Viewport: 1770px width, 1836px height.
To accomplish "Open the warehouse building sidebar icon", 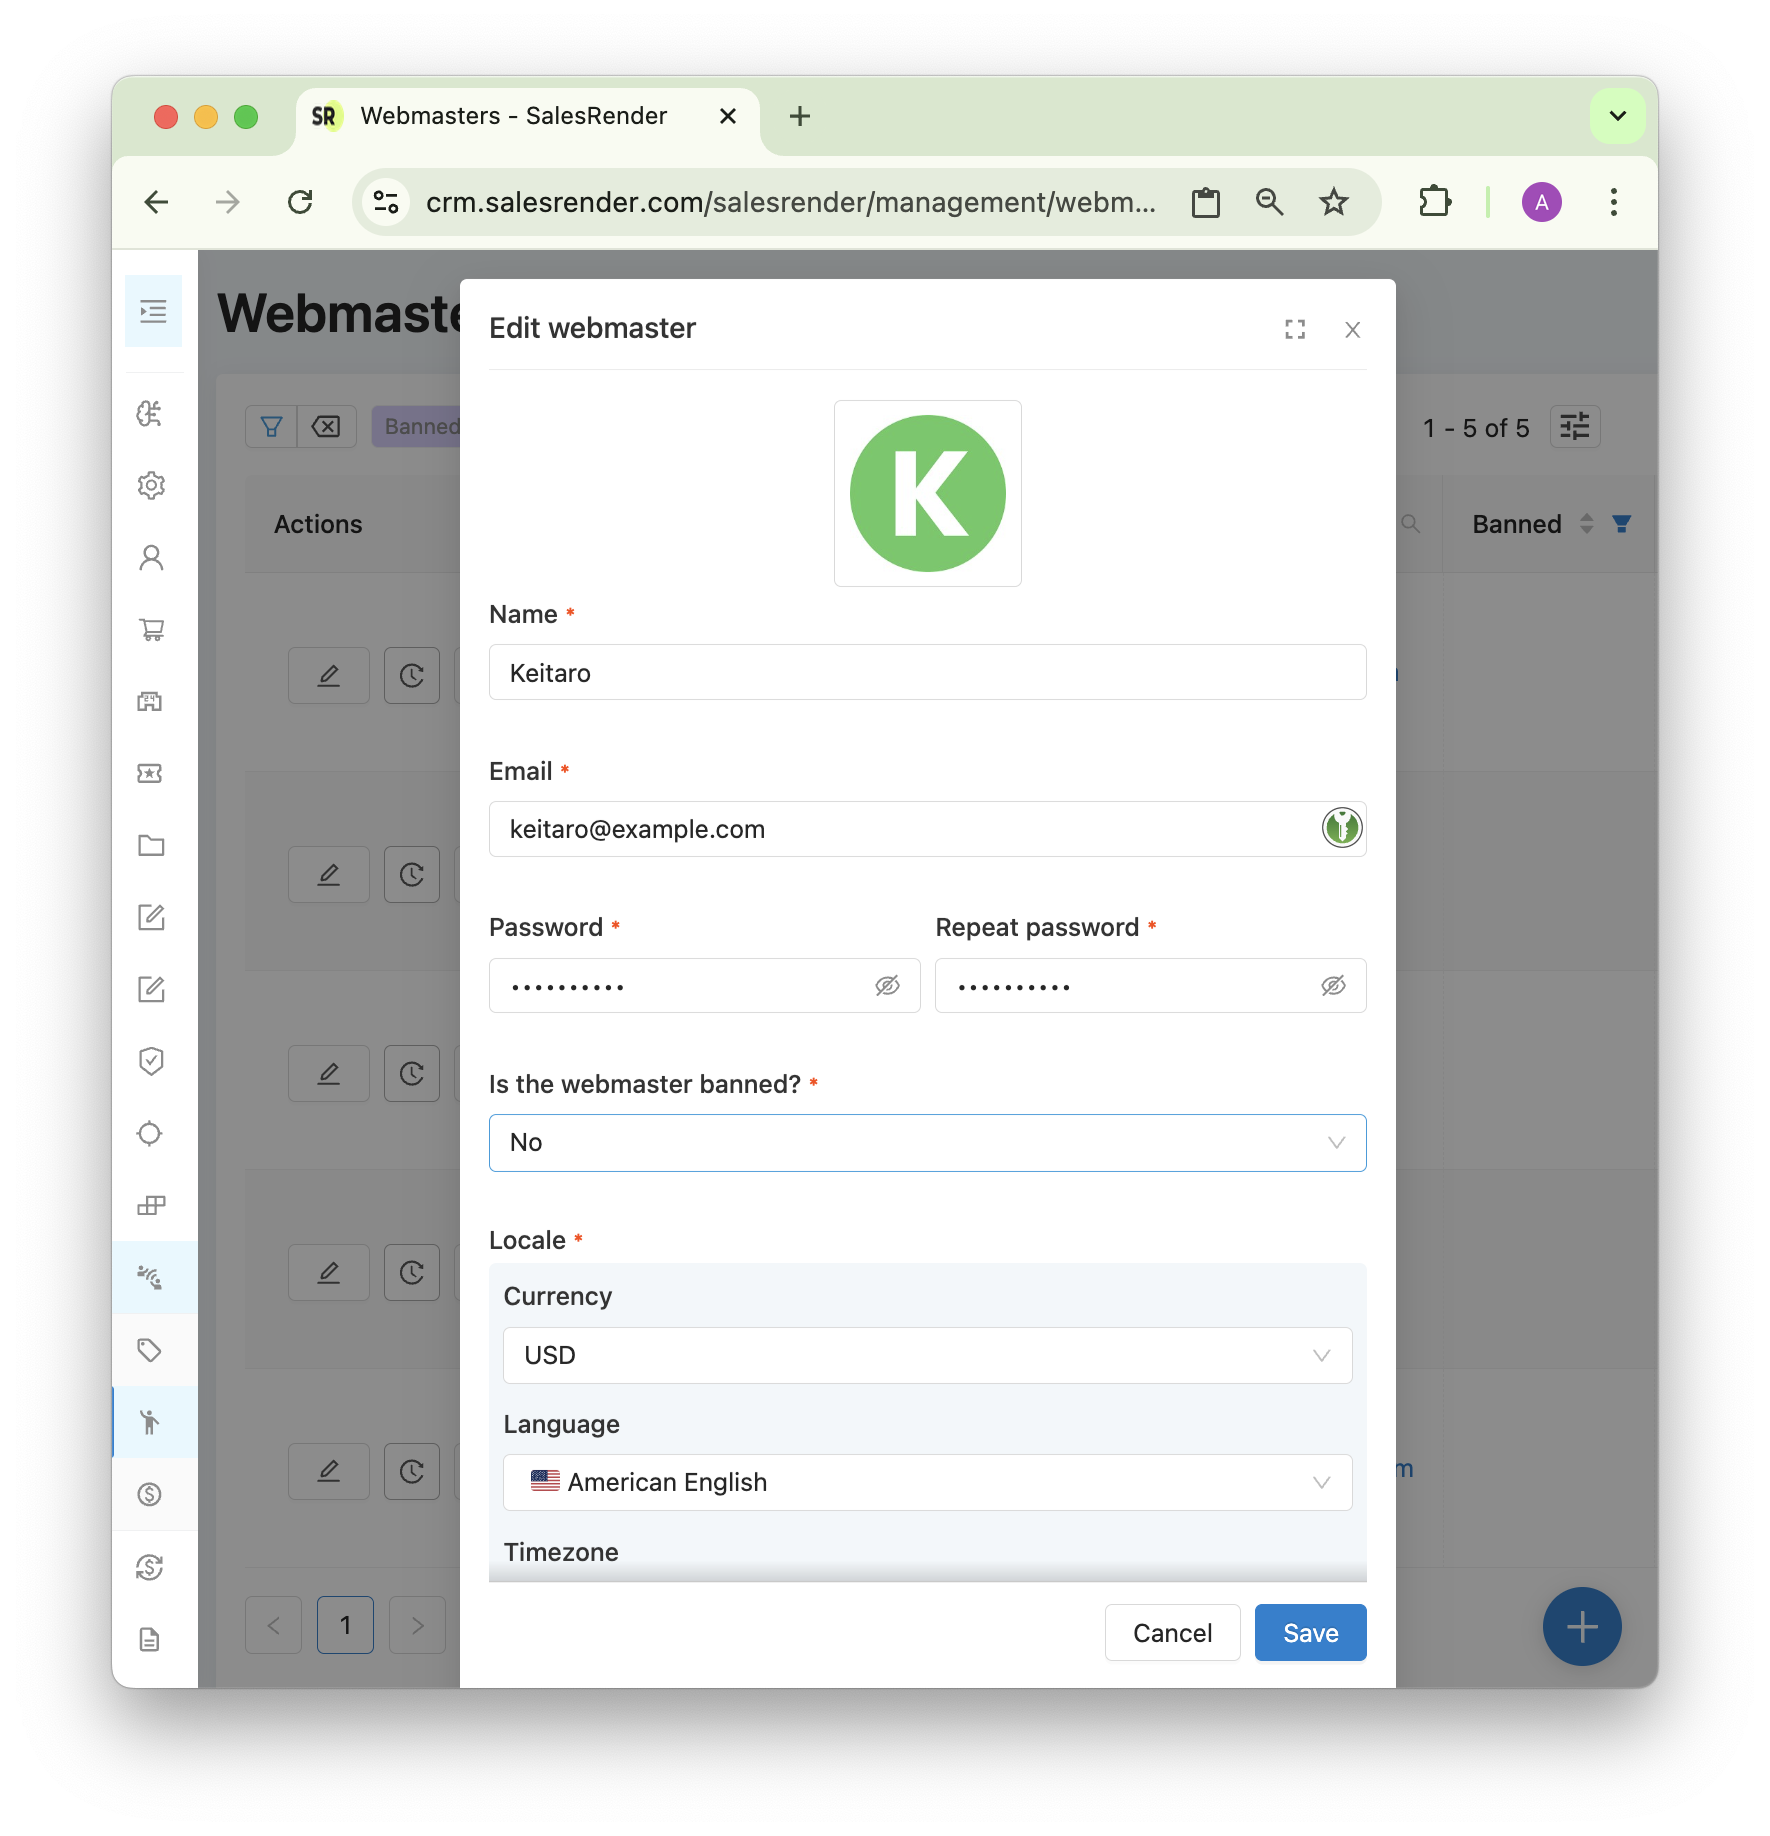I will coord(151,702).
